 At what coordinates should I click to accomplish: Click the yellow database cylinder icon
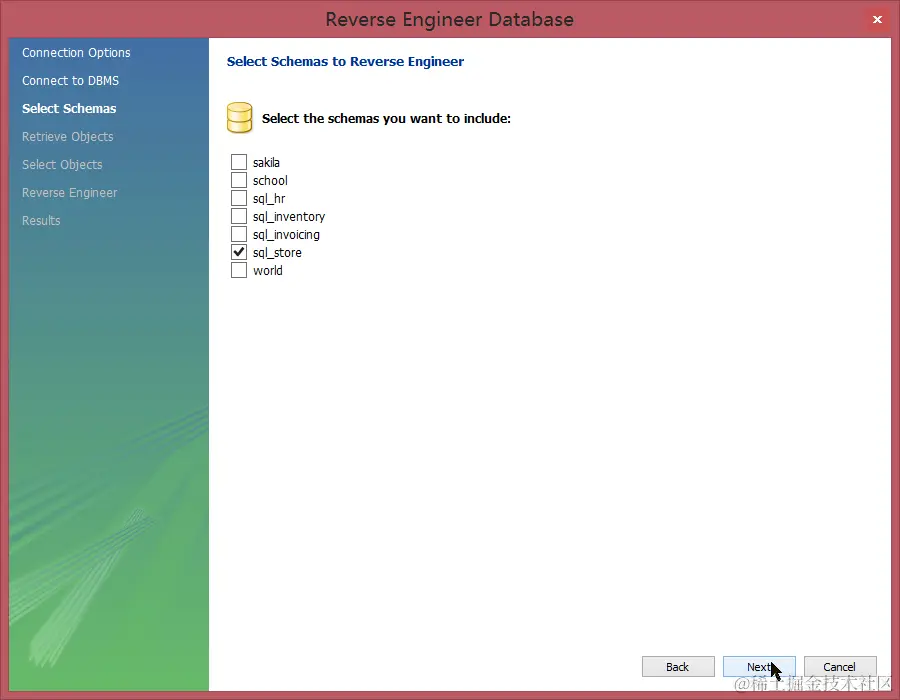click(x=239, y=118)
